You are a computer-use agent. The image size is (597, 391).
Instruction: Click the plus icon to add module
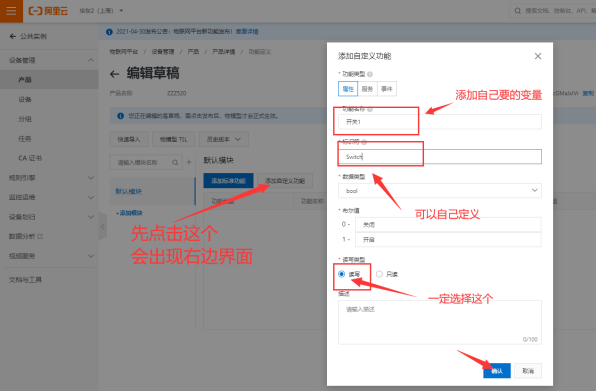(x=189, y=162)
